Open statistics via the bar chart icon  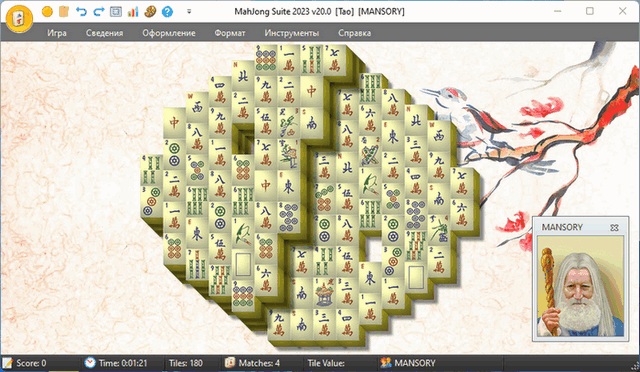click(133, 11)
